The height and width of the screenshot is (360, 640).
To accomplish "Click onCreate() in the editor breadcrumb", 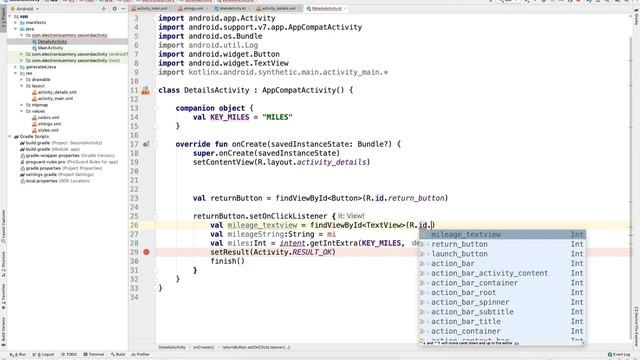I will (203, 347).
